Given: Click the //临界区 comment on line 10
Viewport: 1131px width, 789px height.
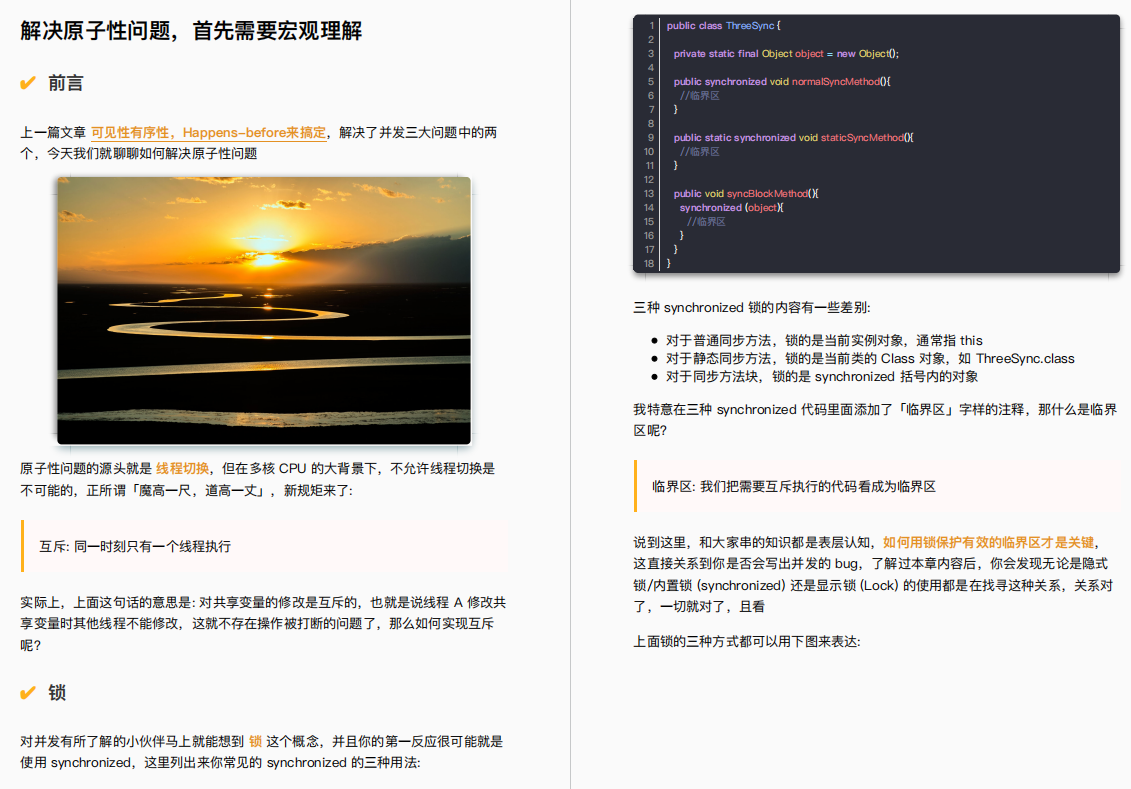Looking at the screenshot, I should point(700,152).
